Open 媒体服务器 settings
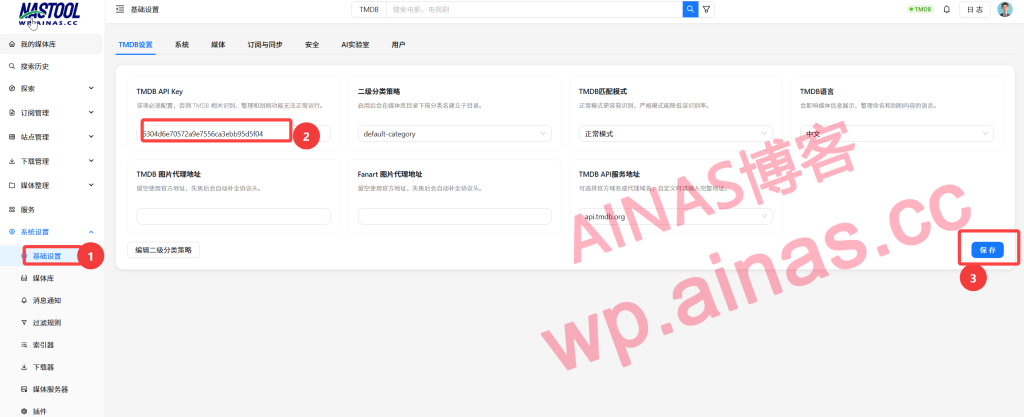1024x417 pixels. click(51, 389)
